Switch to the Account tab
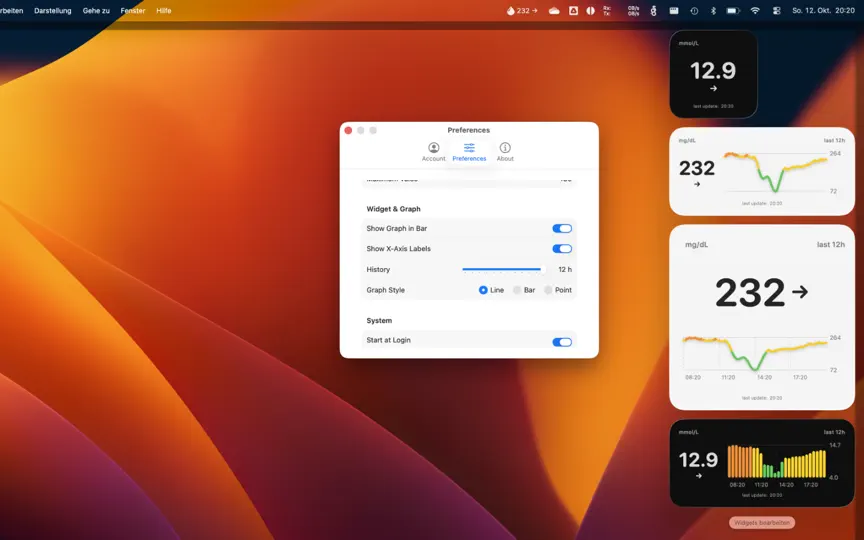The width and height of the screenshot is (864, 540). [x=434, y=152]
